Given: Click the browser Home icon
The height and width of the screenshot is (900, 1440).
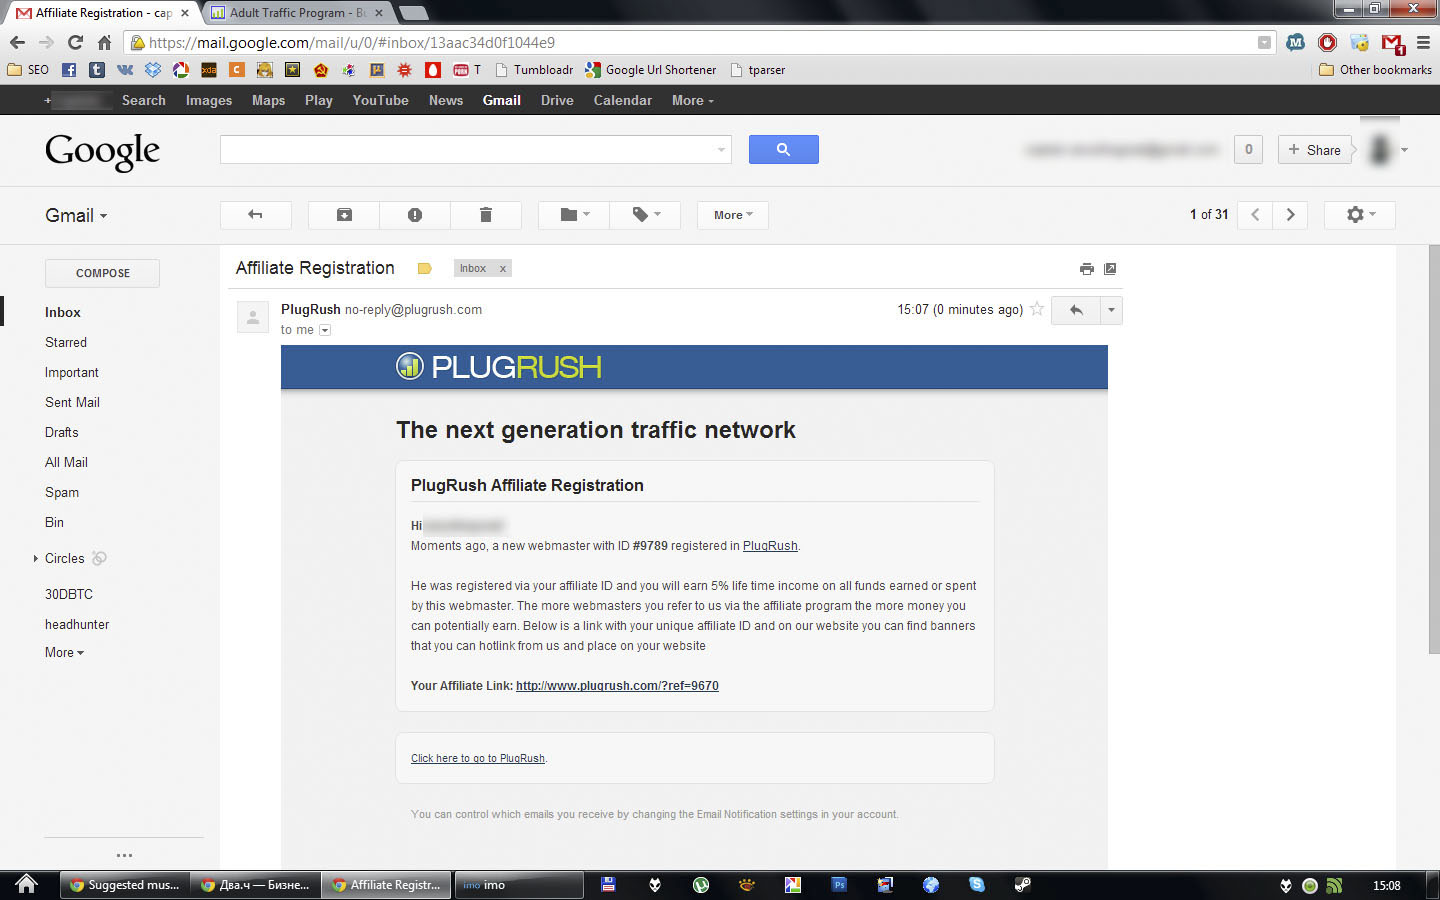Looking at the screenshot, I should [x=104, y=42].
